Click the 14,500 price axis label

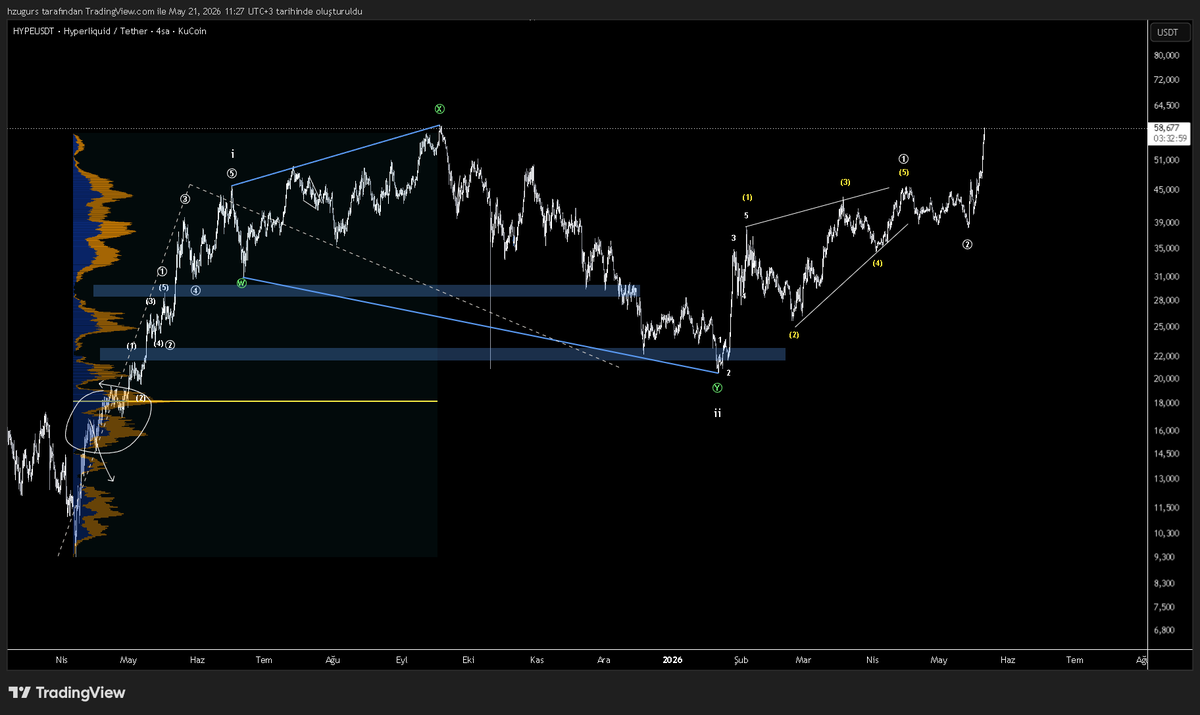(1166, 454)
